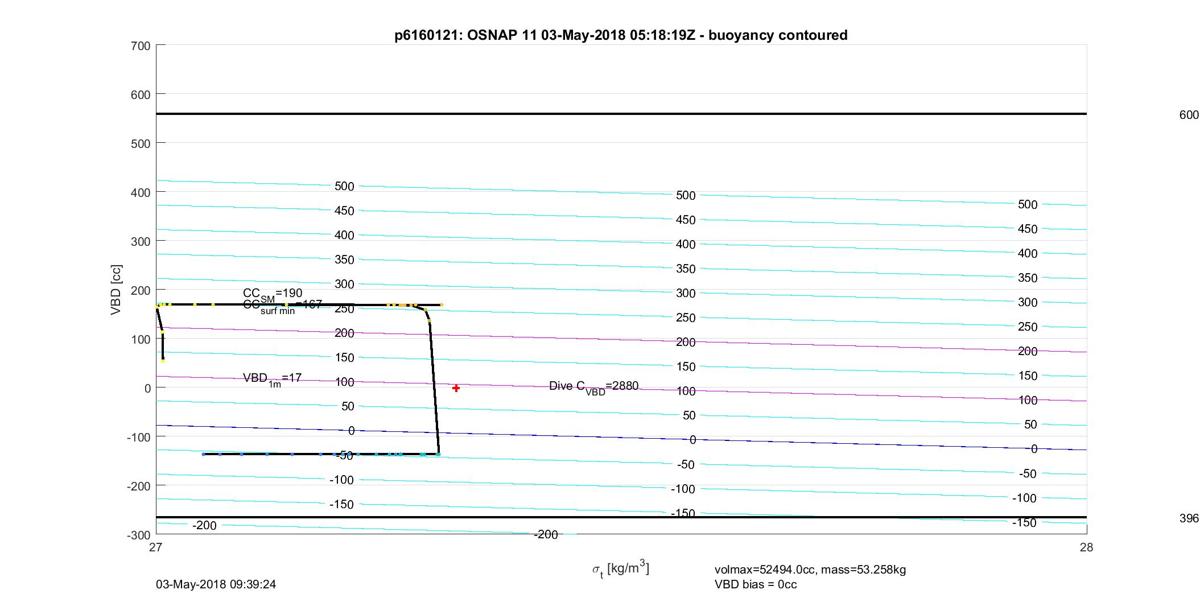Click the 'volmax=52494.0cc, mass=53.258kg' text

810,570
